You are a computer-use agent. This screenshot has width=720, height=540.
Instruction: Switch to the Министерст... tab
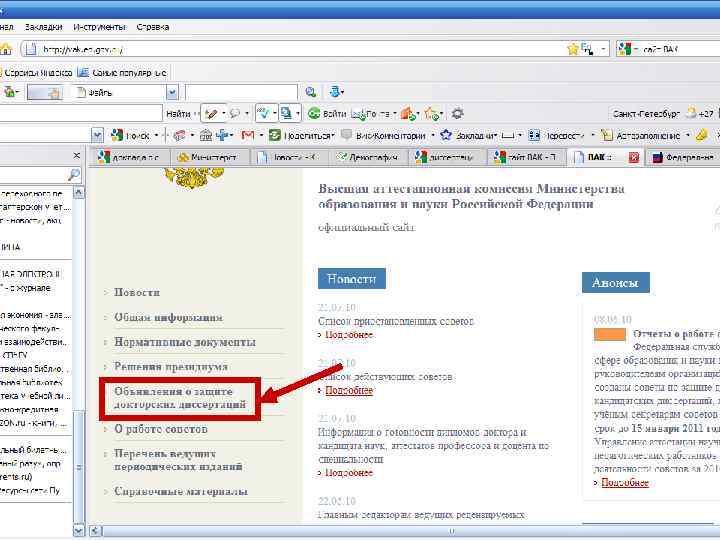tap(209, 157)
